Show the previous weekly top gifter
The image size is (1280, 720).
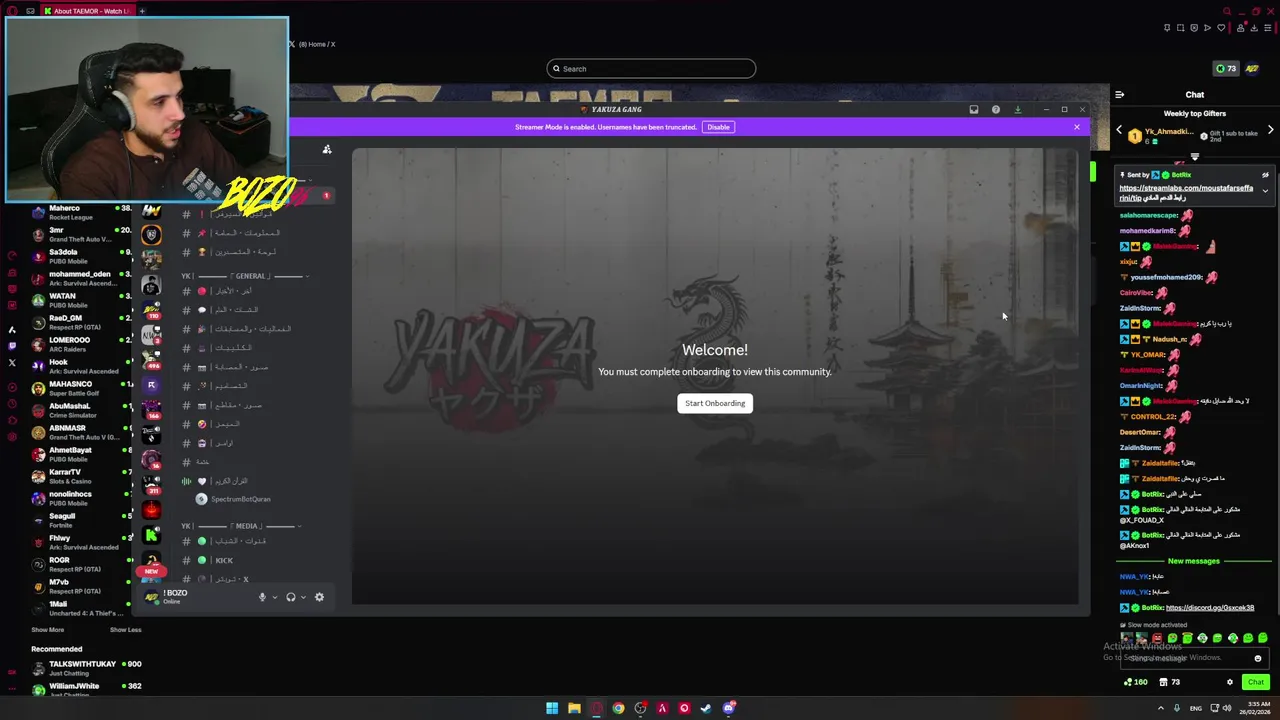pos(1119,130)
